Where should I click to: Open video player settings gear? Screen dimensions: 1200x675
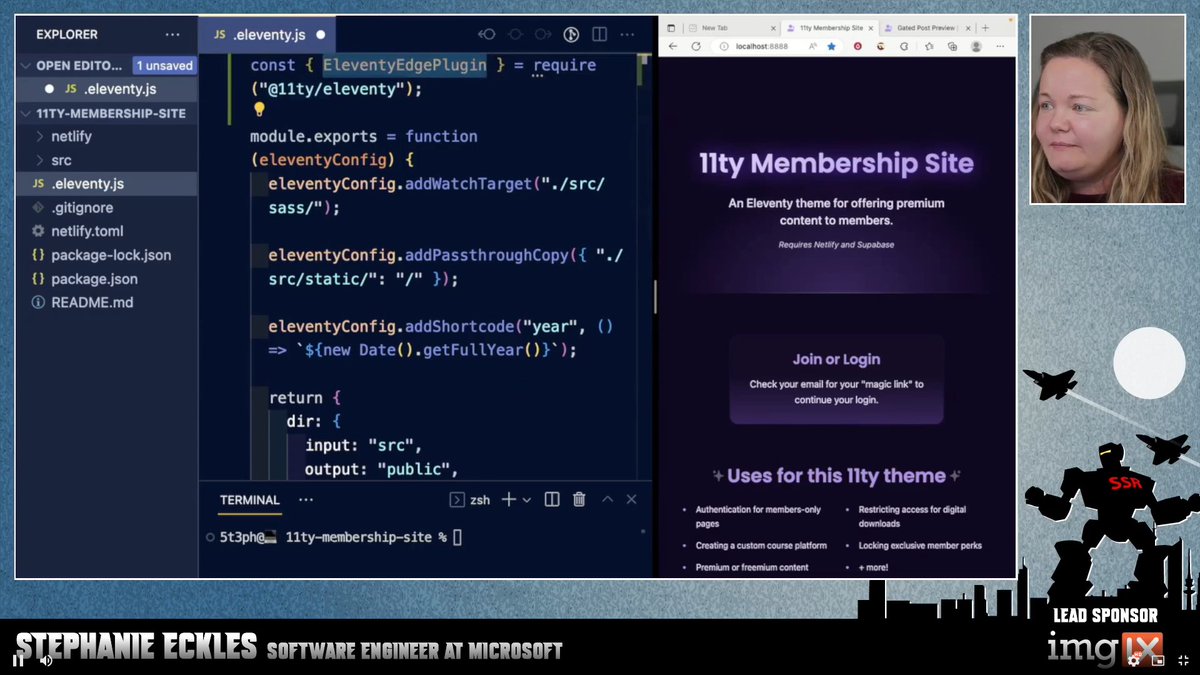(x=1133, y=660)
